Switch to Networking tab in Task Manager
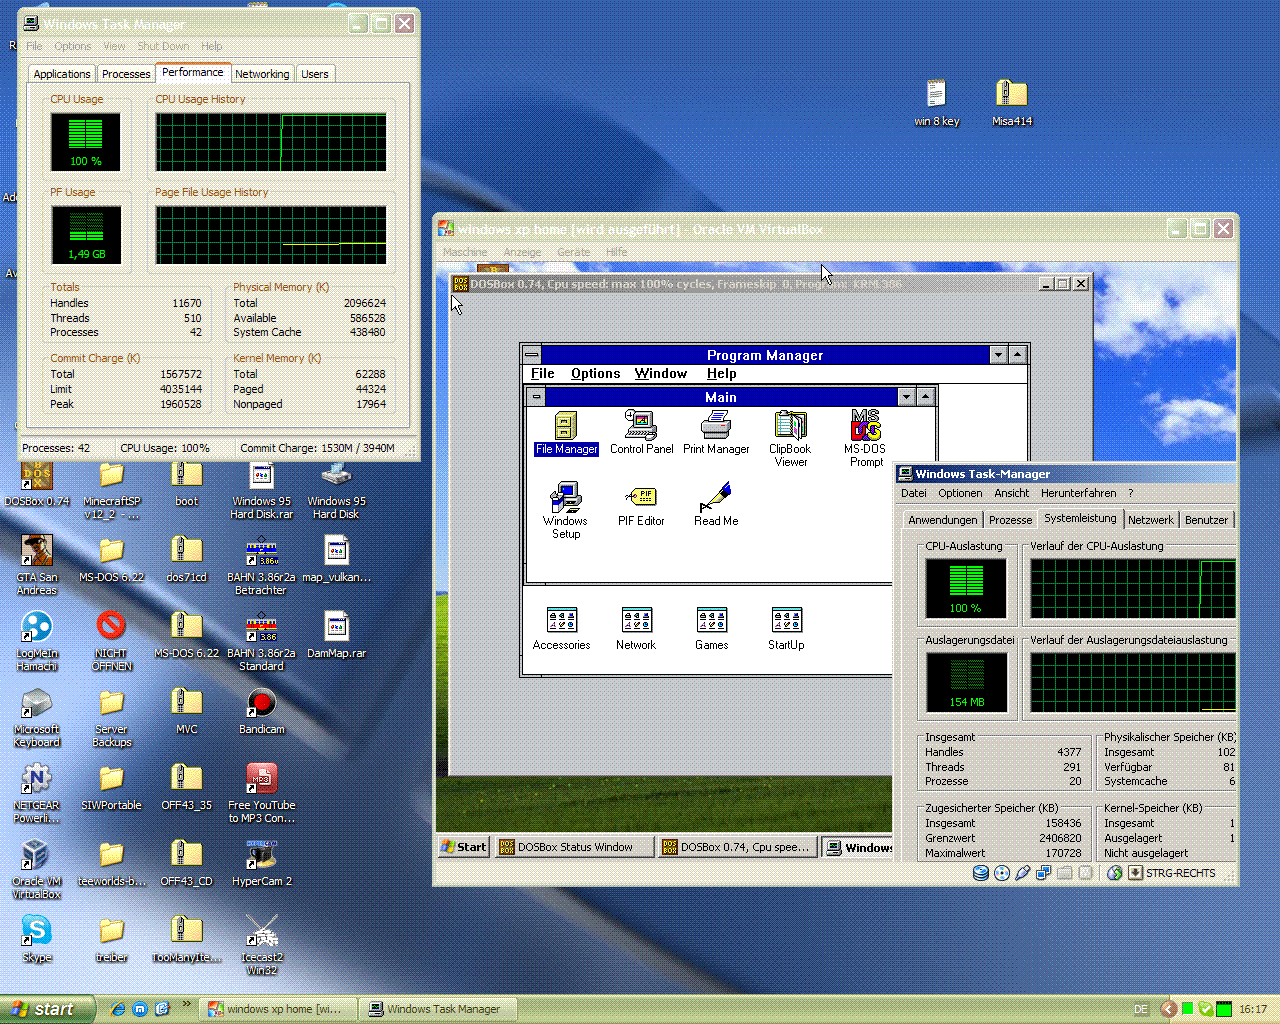The height and width of the screenshot is (1024, 1280). click(x=262, y=74)
